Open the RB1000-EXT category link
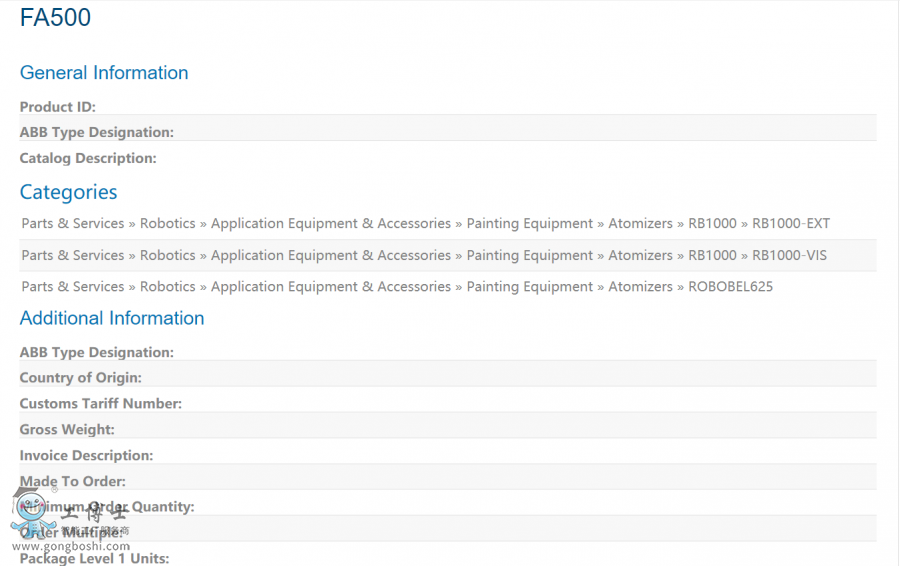900x566 pixels. click(x=791, y=224)
